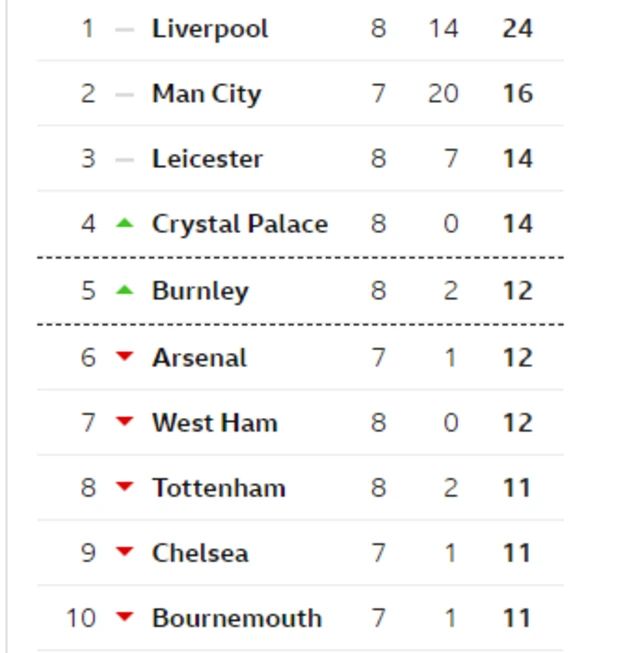
Task: Click Chelsea's red down arrow icon
Action: click(124, 553)
